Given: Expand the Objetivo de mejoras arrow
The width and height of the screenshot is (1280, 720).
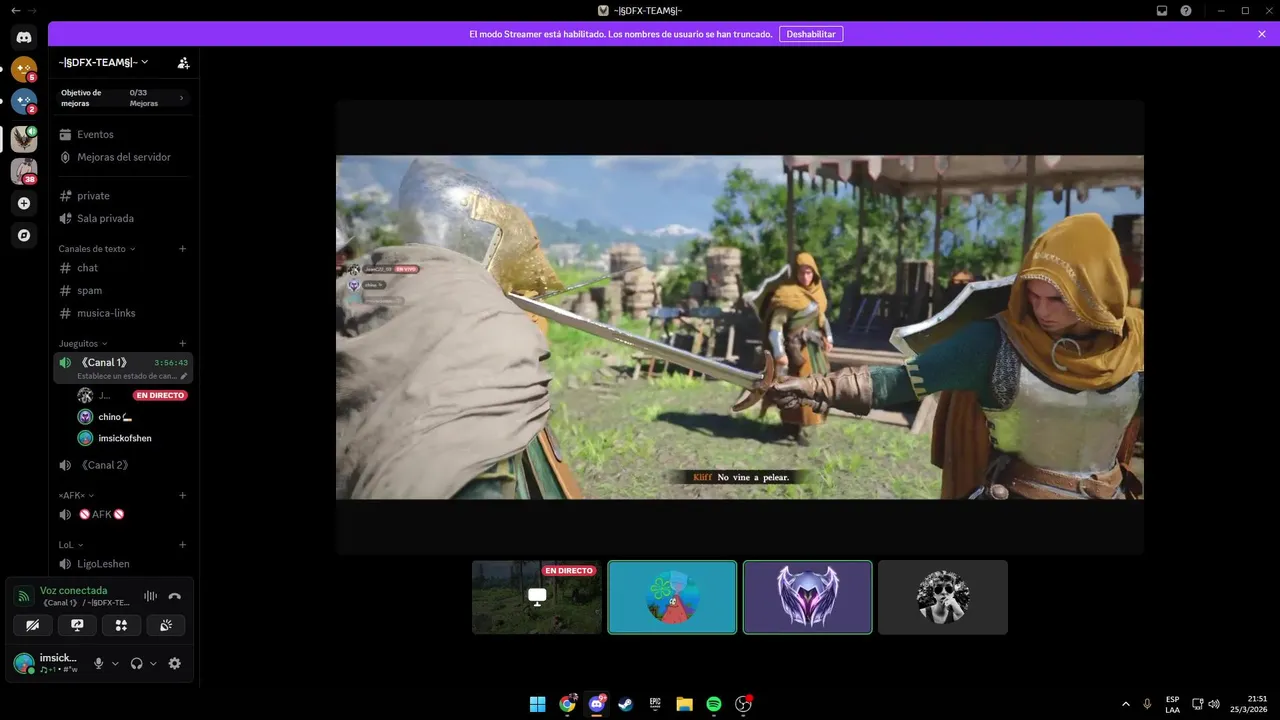Looking at the screenshot, I should pyautogui.click(x=181, y=98).
